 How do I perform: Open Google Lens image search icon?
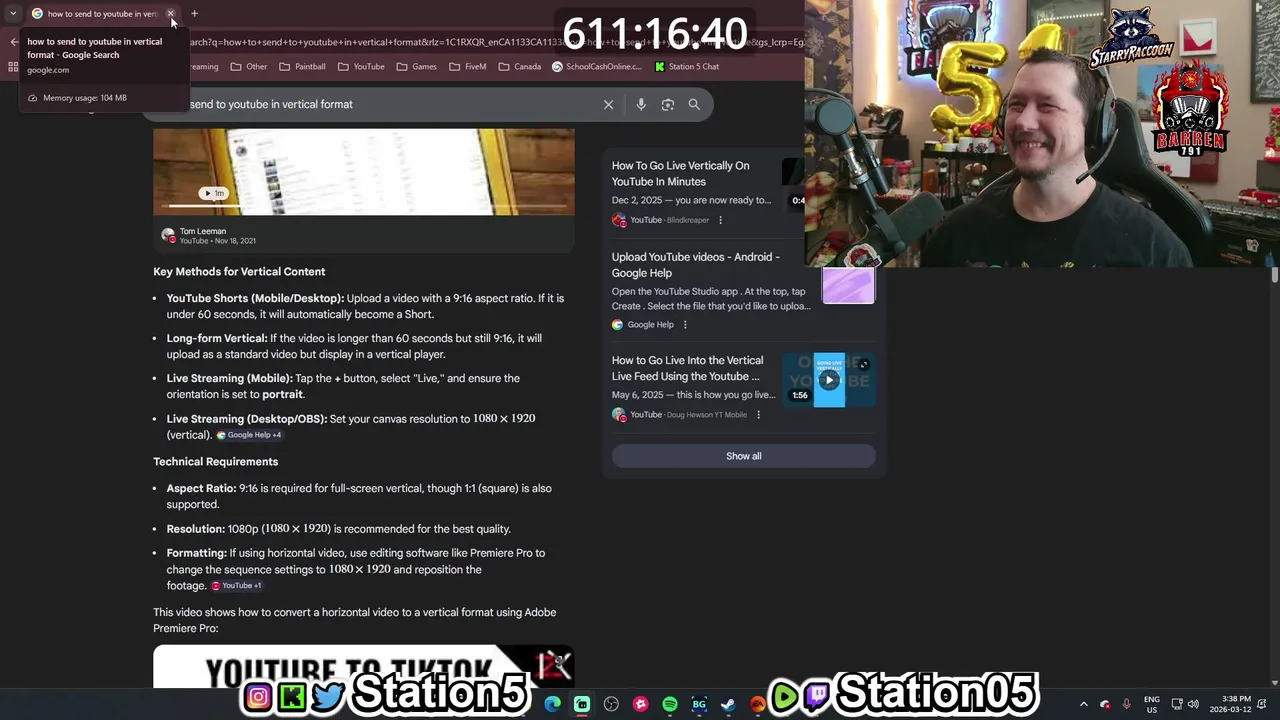click(x=668, y=104)
